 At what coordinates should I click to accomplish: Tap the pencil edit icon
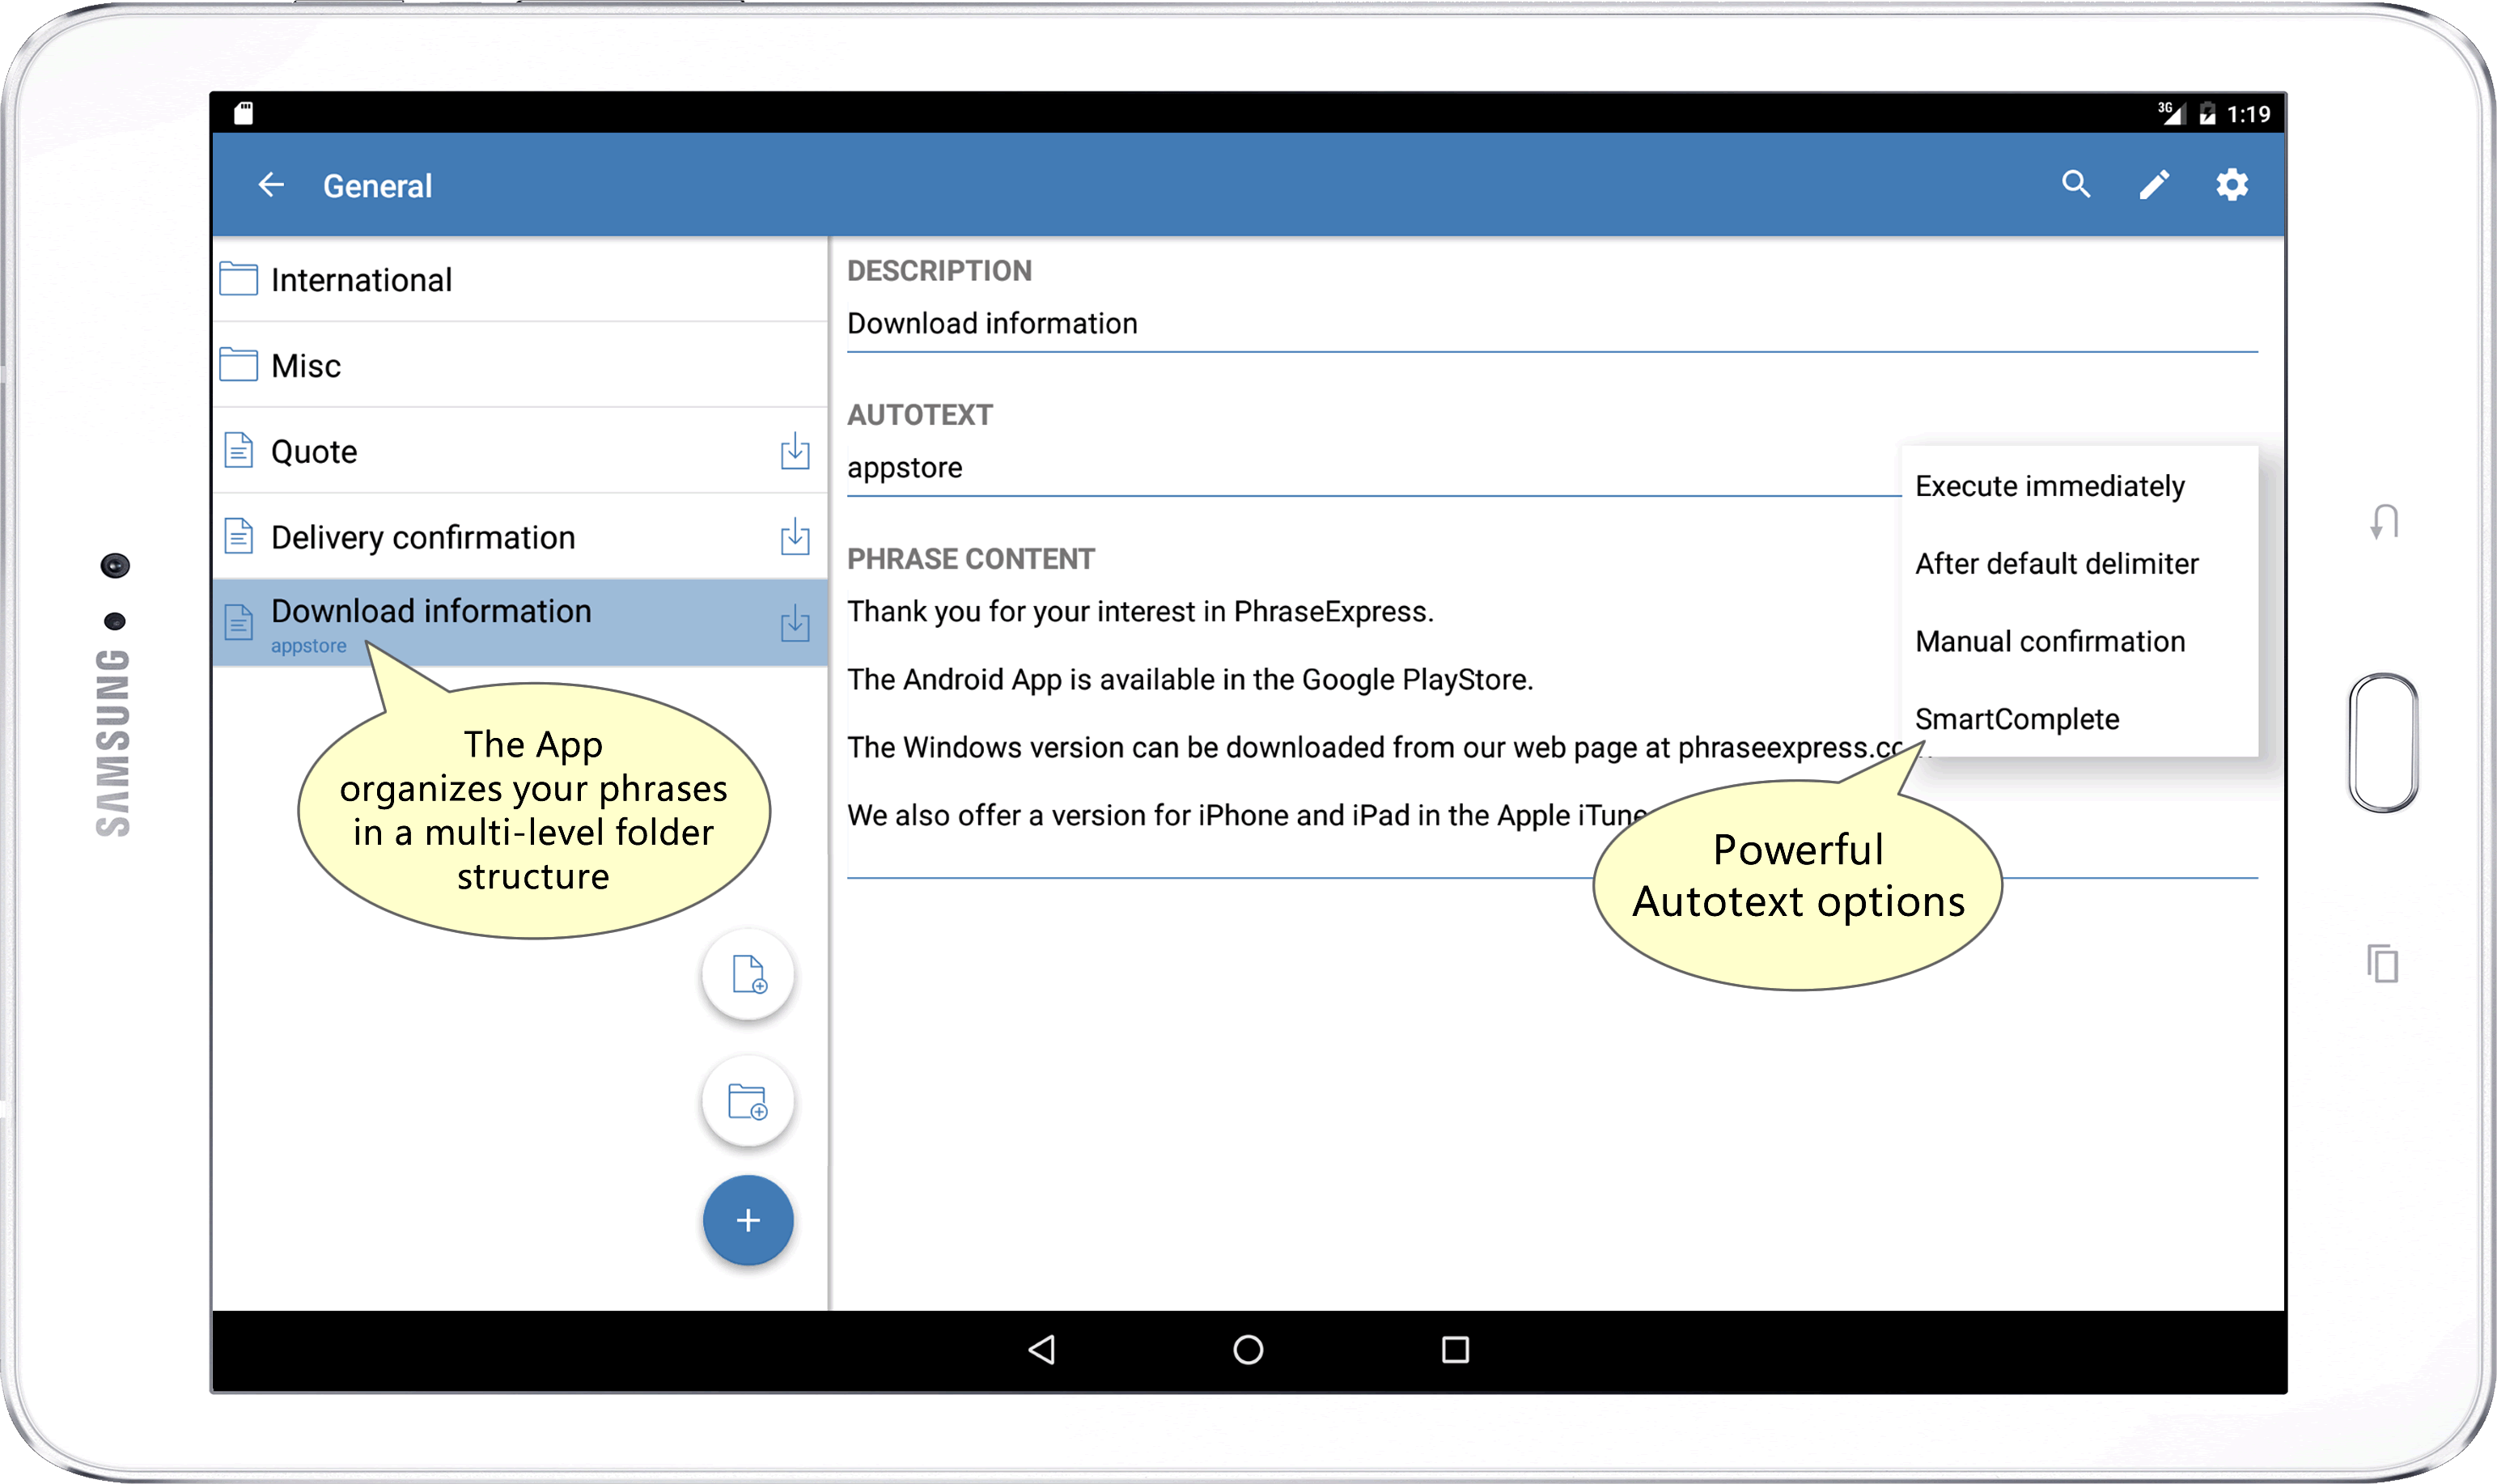click(2154, 185)
